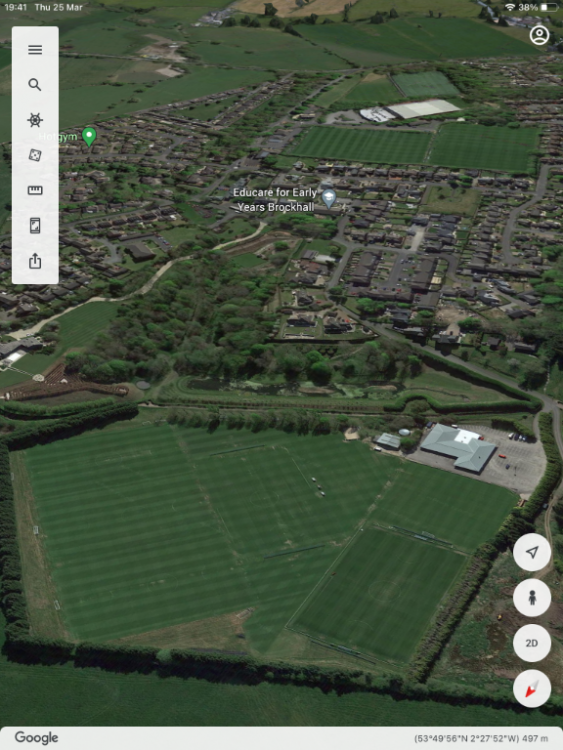This screenshot has height=750, width=563.
Task: Open Educare for Early Years Brockhall label
Action: (x=275, y=199)
